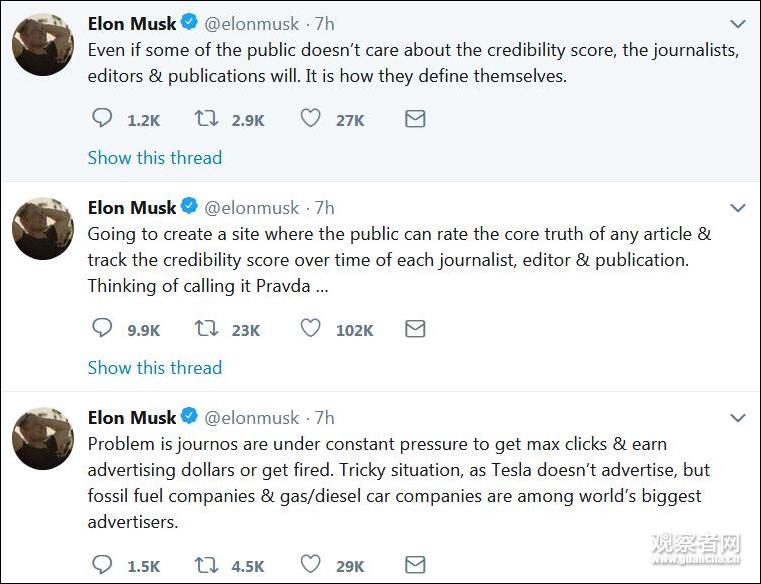This screenshot has height=584, width=761.
Task: Click the @elonmusk handle on the Pravda tweet
Action: 252,208
